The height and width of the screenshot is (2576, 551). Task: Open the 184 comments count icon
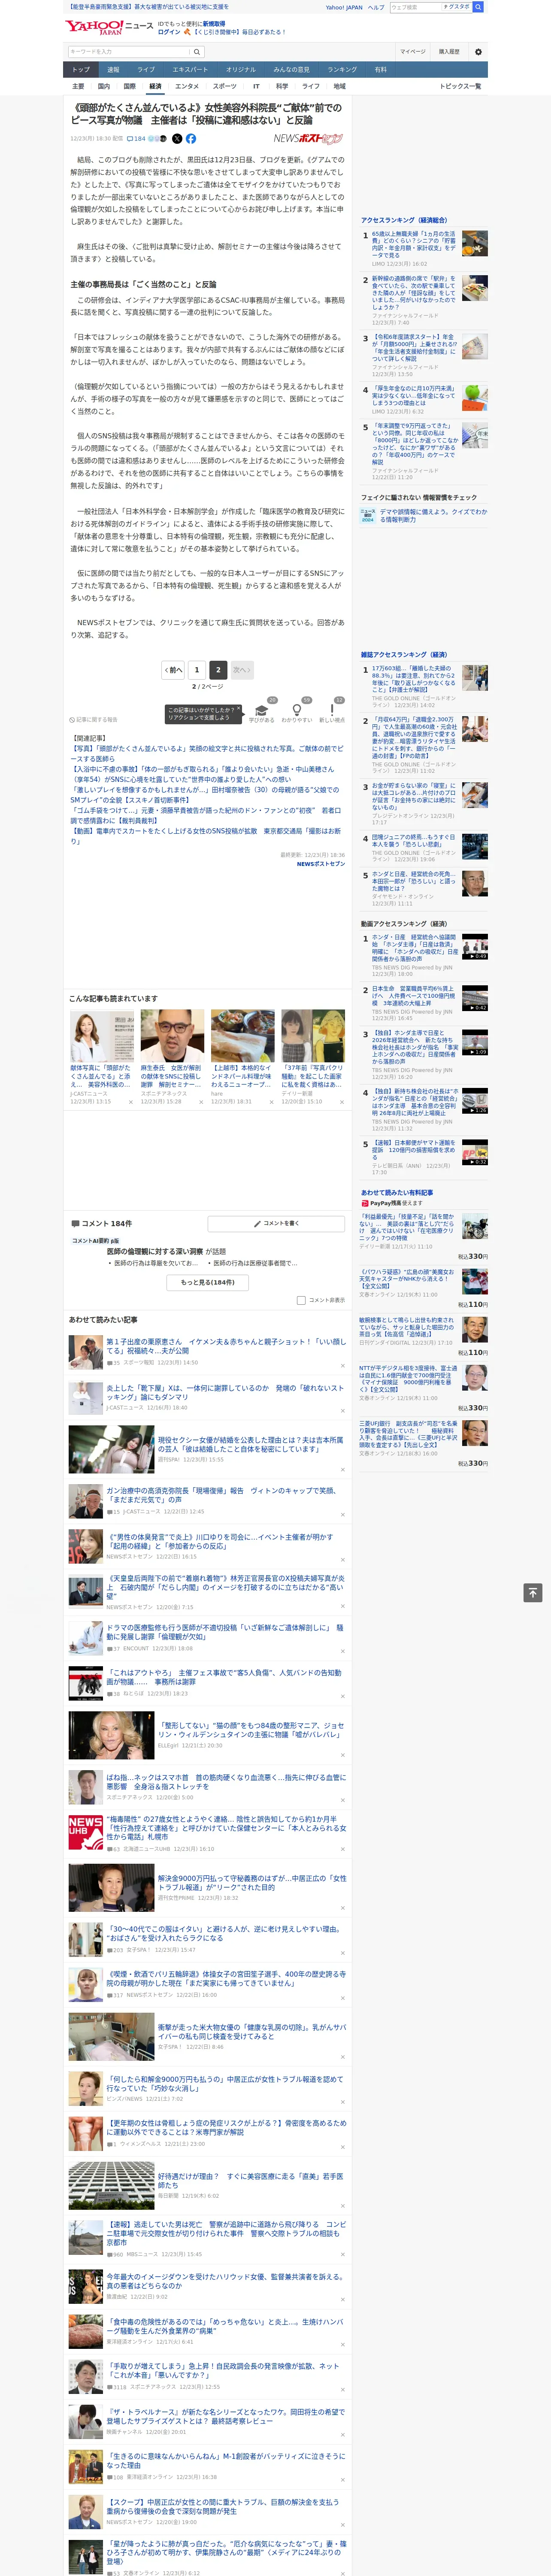(136, 139)
